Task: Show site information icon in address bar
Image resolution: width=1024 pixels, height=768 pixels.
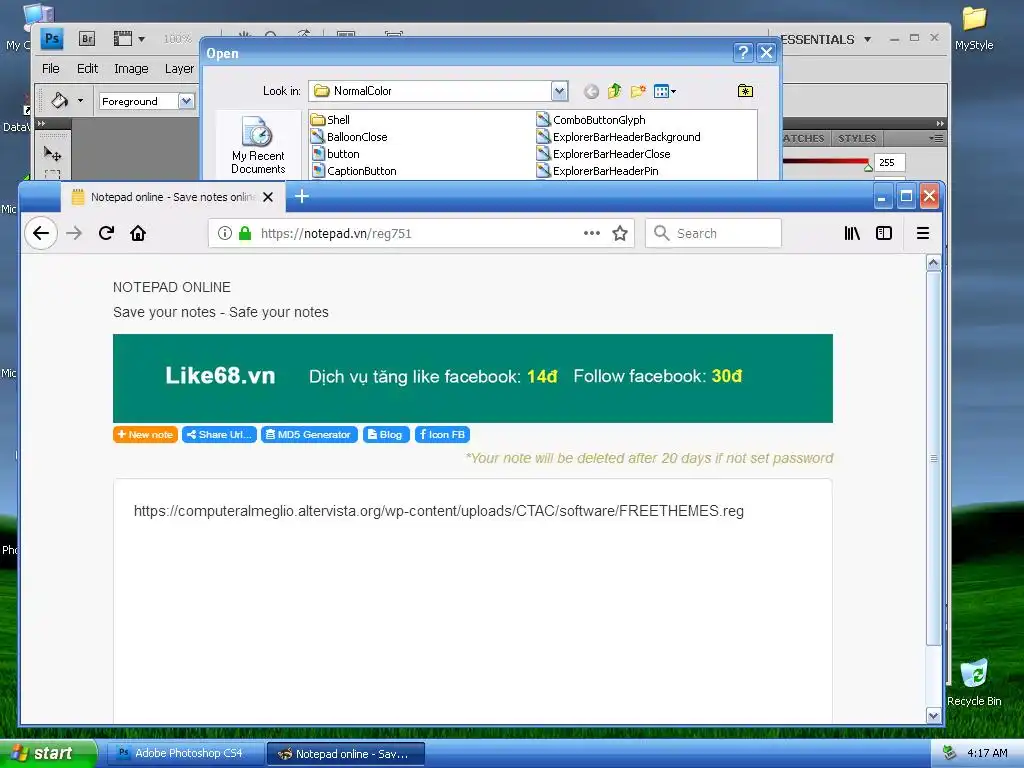Action: tap(225, 233)
